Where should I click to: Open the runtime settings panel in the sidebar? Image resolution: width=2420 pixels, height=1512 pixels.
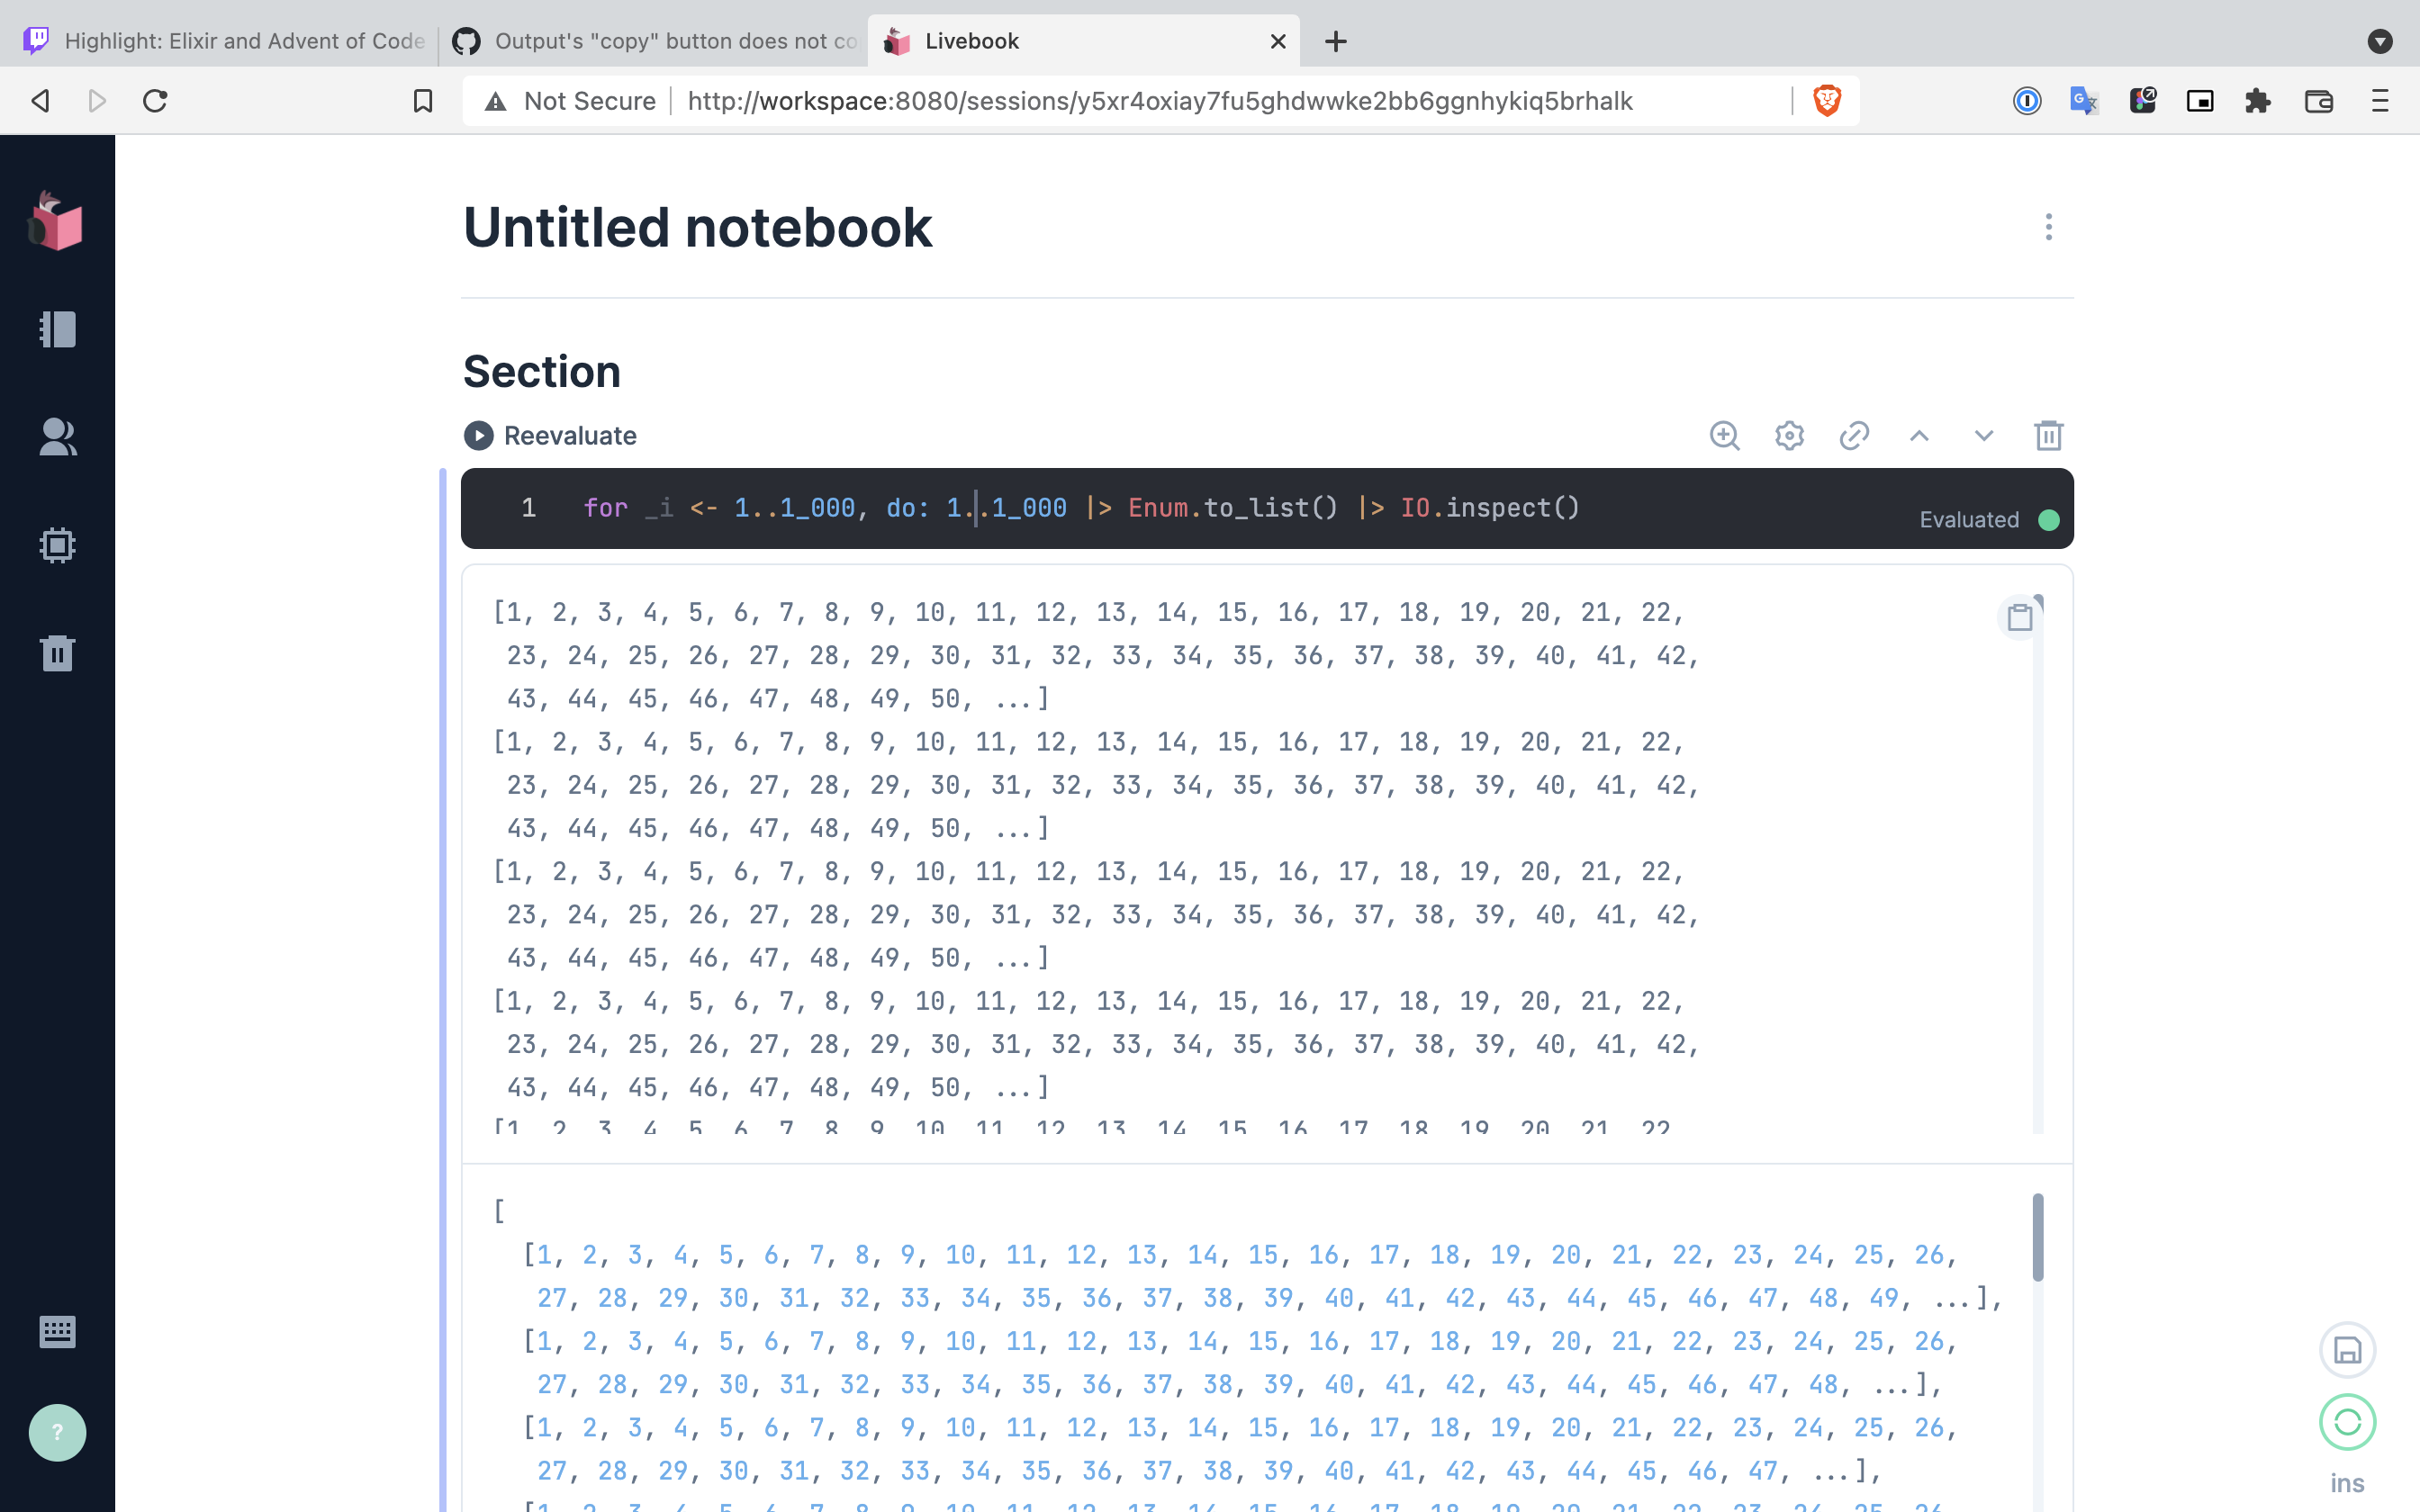pyautogui.click(x=57, y=546)
